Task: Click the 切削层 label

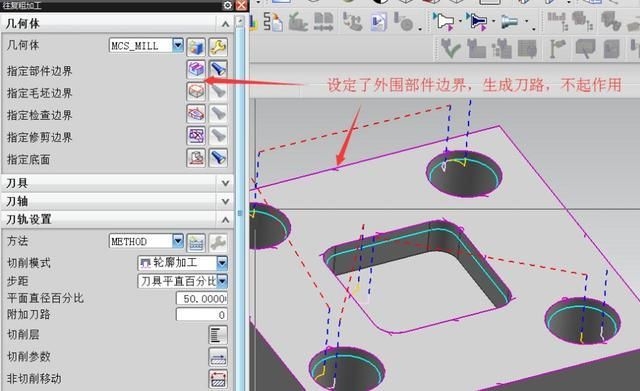Action: [23, 335]
